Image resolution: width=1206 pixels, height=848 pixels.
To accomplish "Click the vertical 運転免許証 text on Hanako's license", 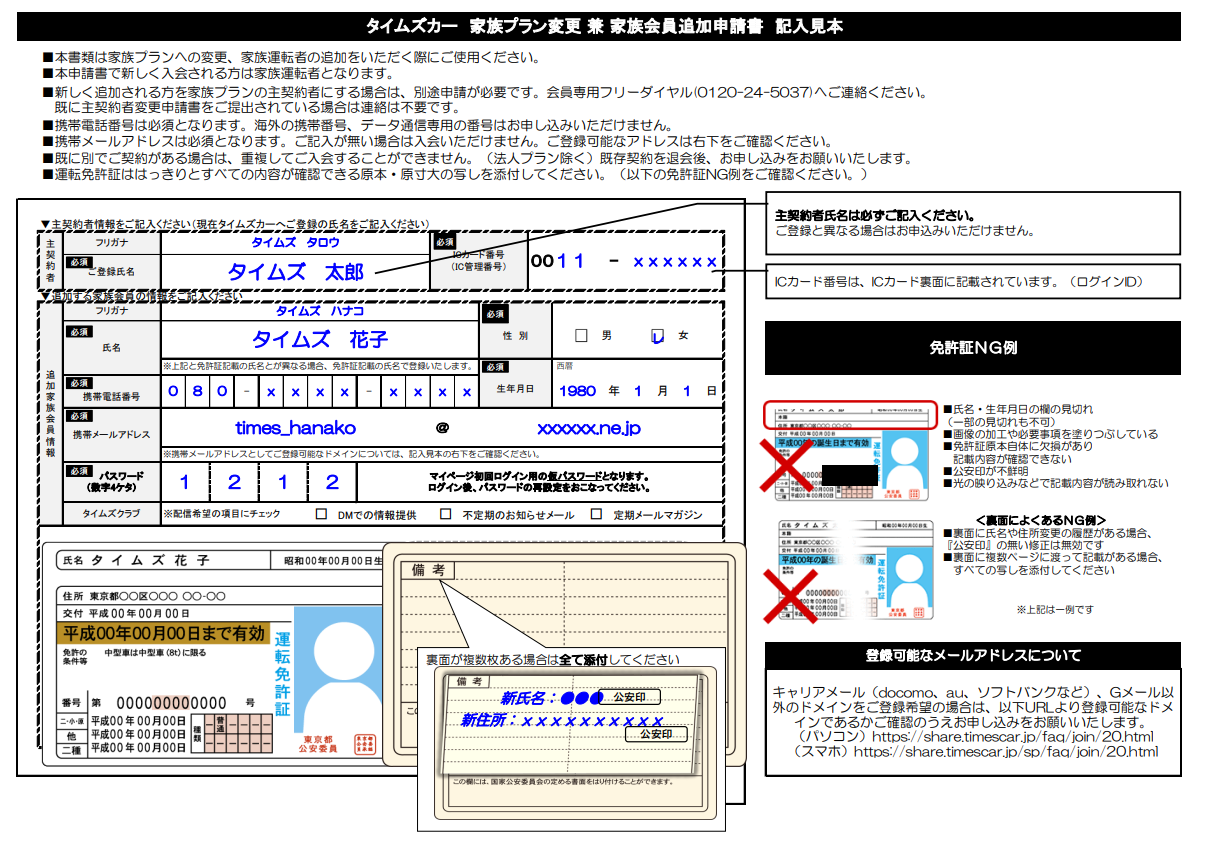I will pyautogui.click(x=282, y=674).
